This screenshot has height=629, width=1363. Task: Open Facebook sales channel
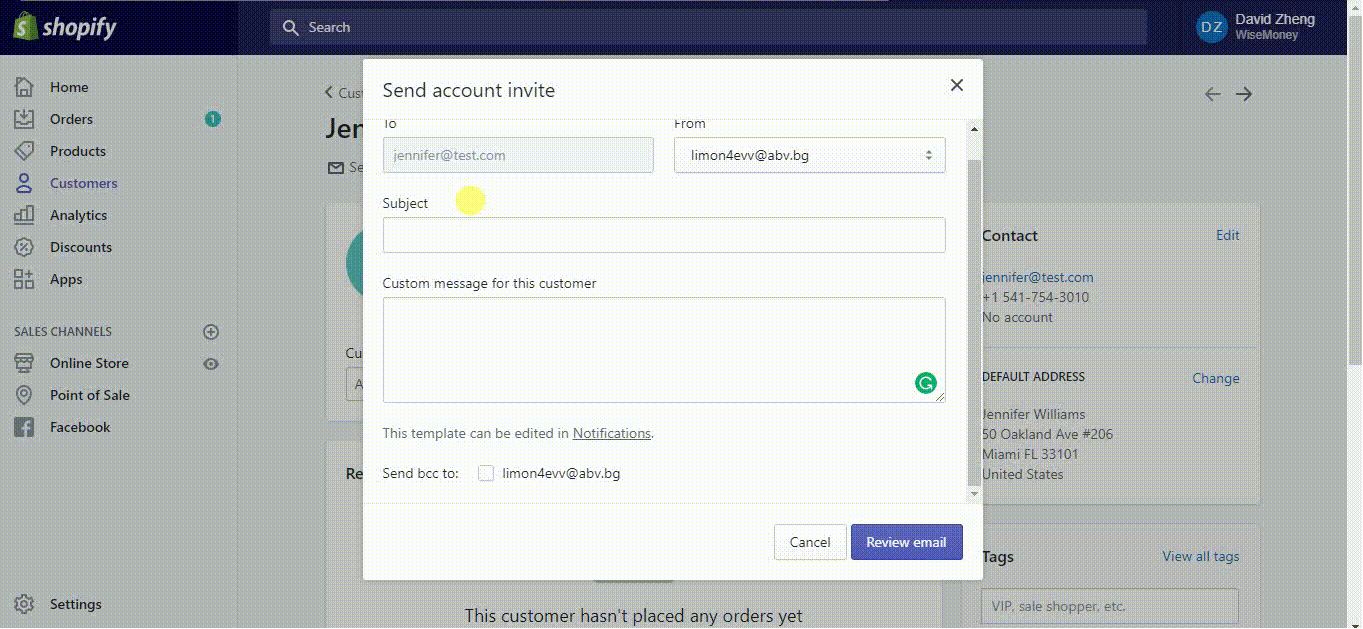[x=80, y=427]
